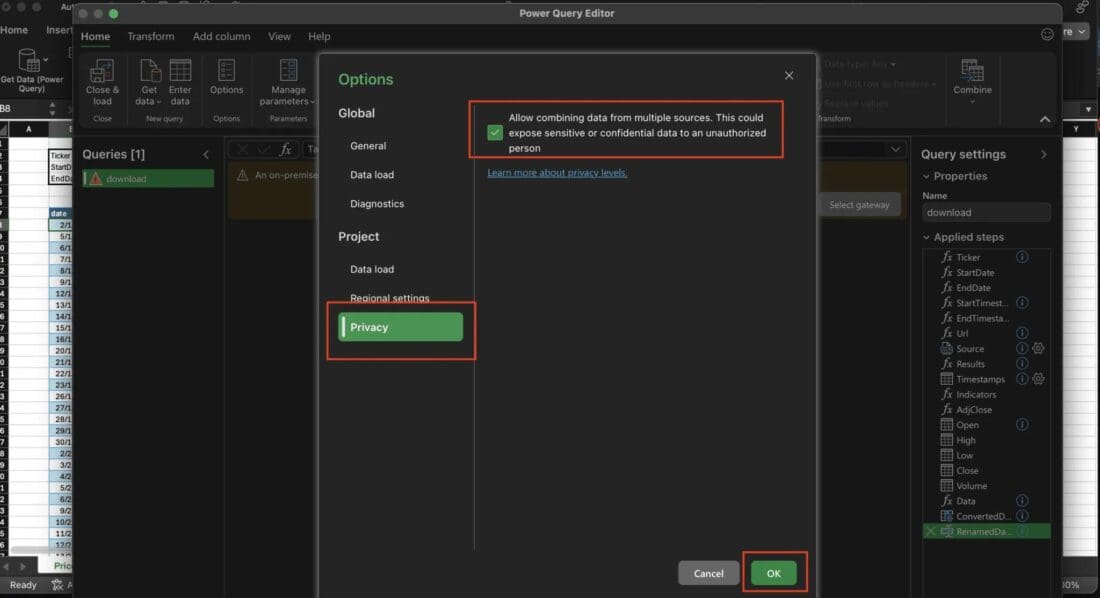Click the info icon beside Source step
The width and height of the screenshot is (1100, 598).
click(1022, 348)
